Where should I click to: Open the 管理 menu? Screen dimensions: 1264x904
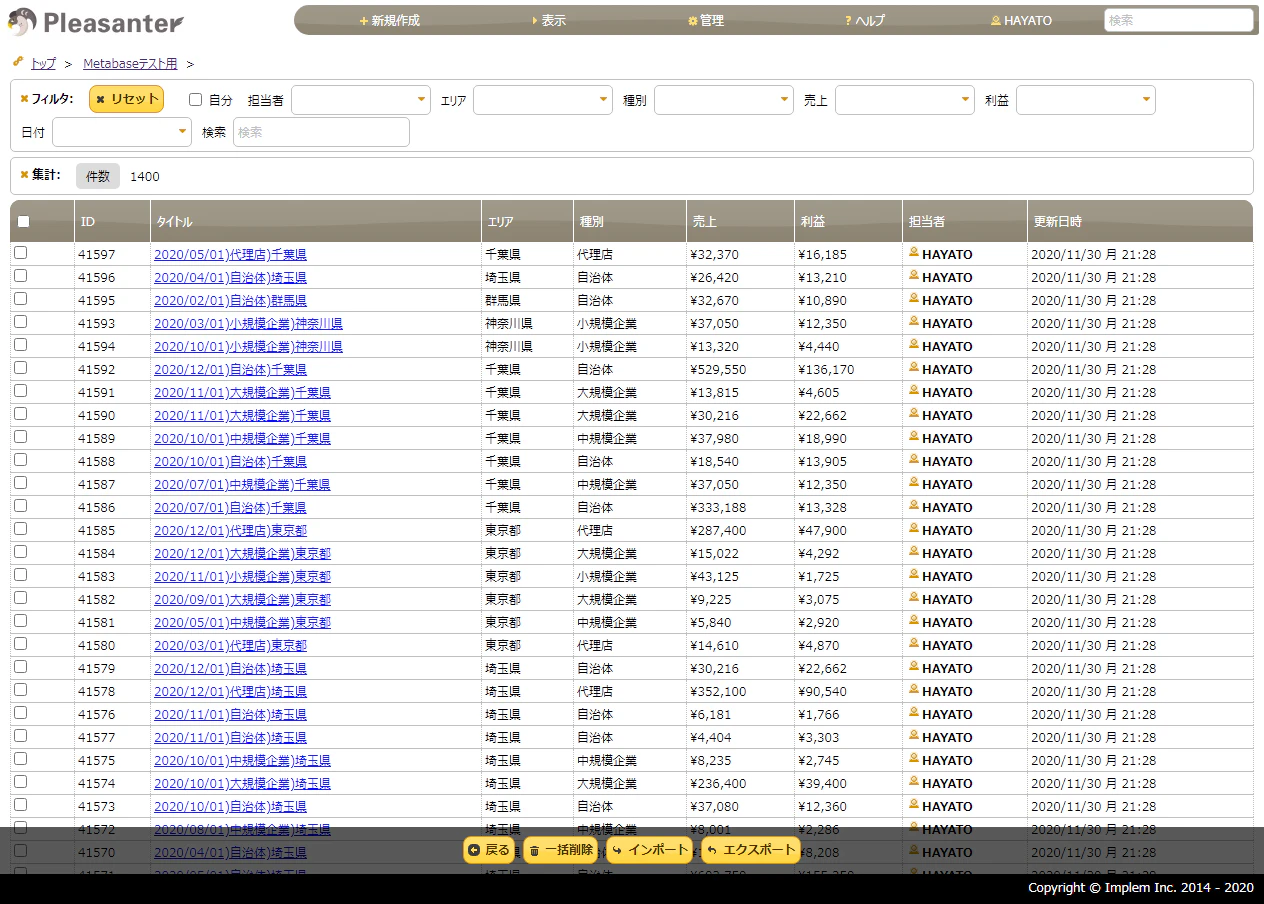tap(706, 20)
